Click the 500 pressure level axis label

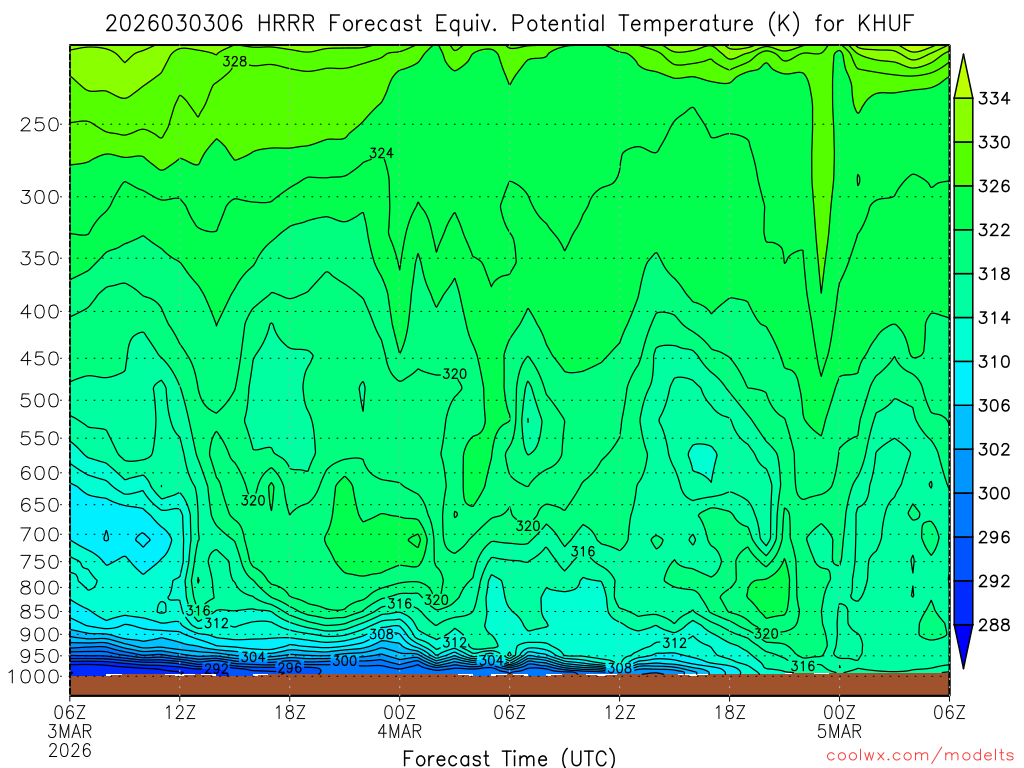tap(40, 400)
